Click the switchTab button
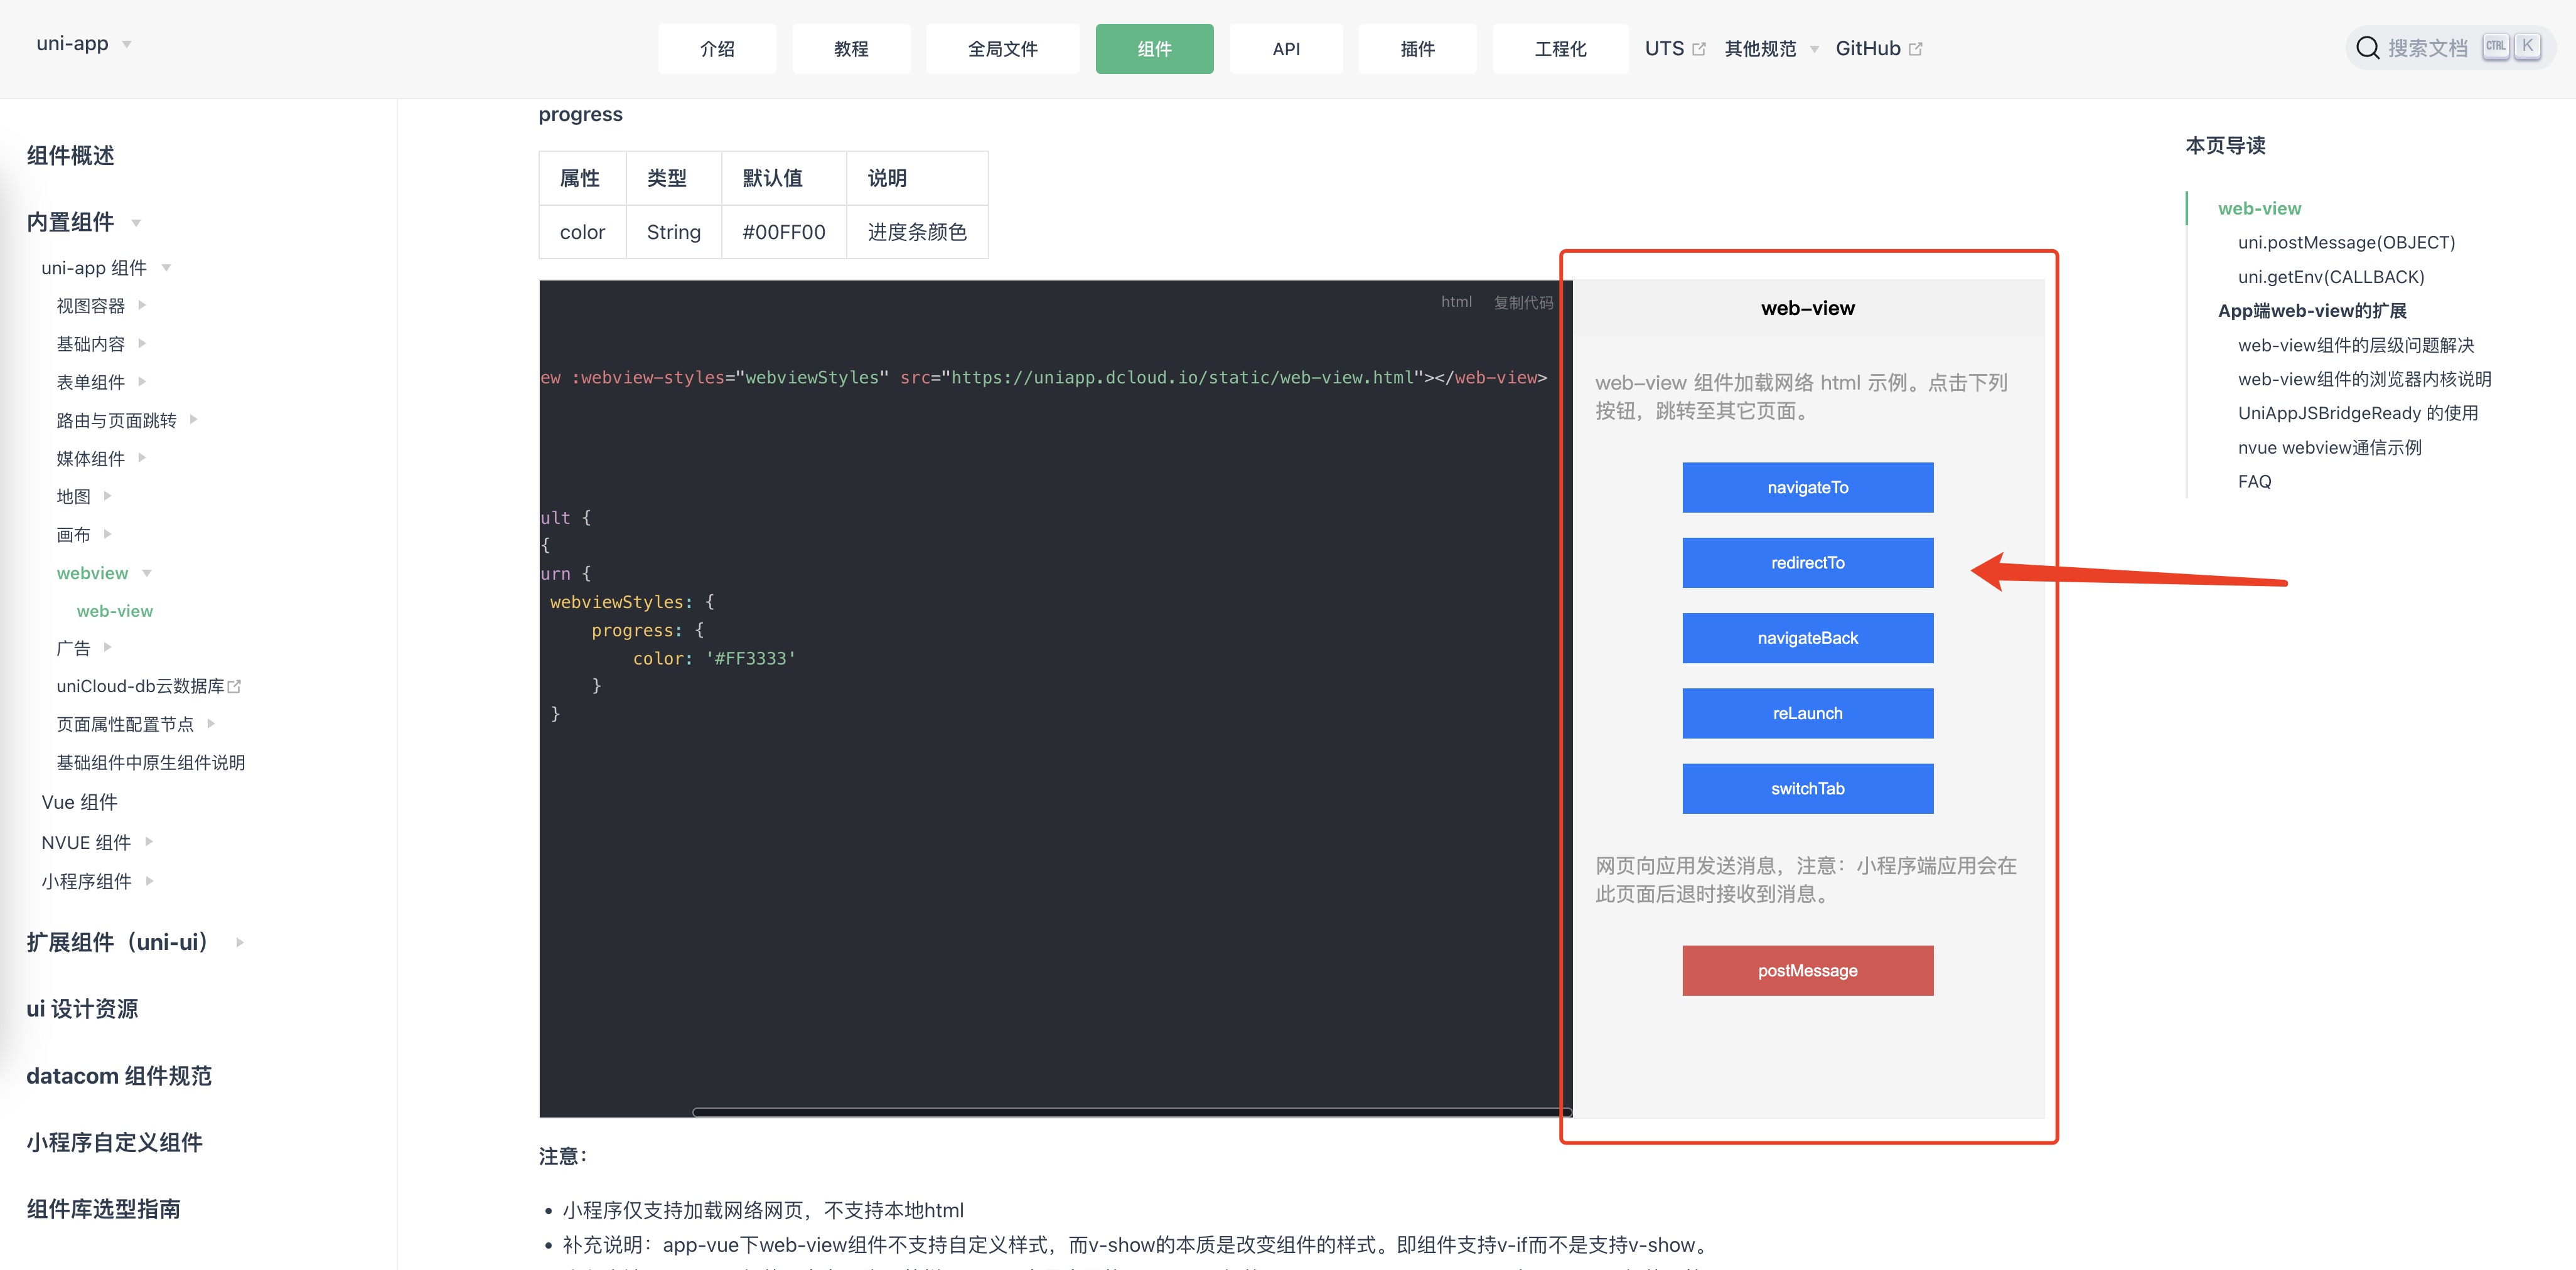 [1807, 788]
